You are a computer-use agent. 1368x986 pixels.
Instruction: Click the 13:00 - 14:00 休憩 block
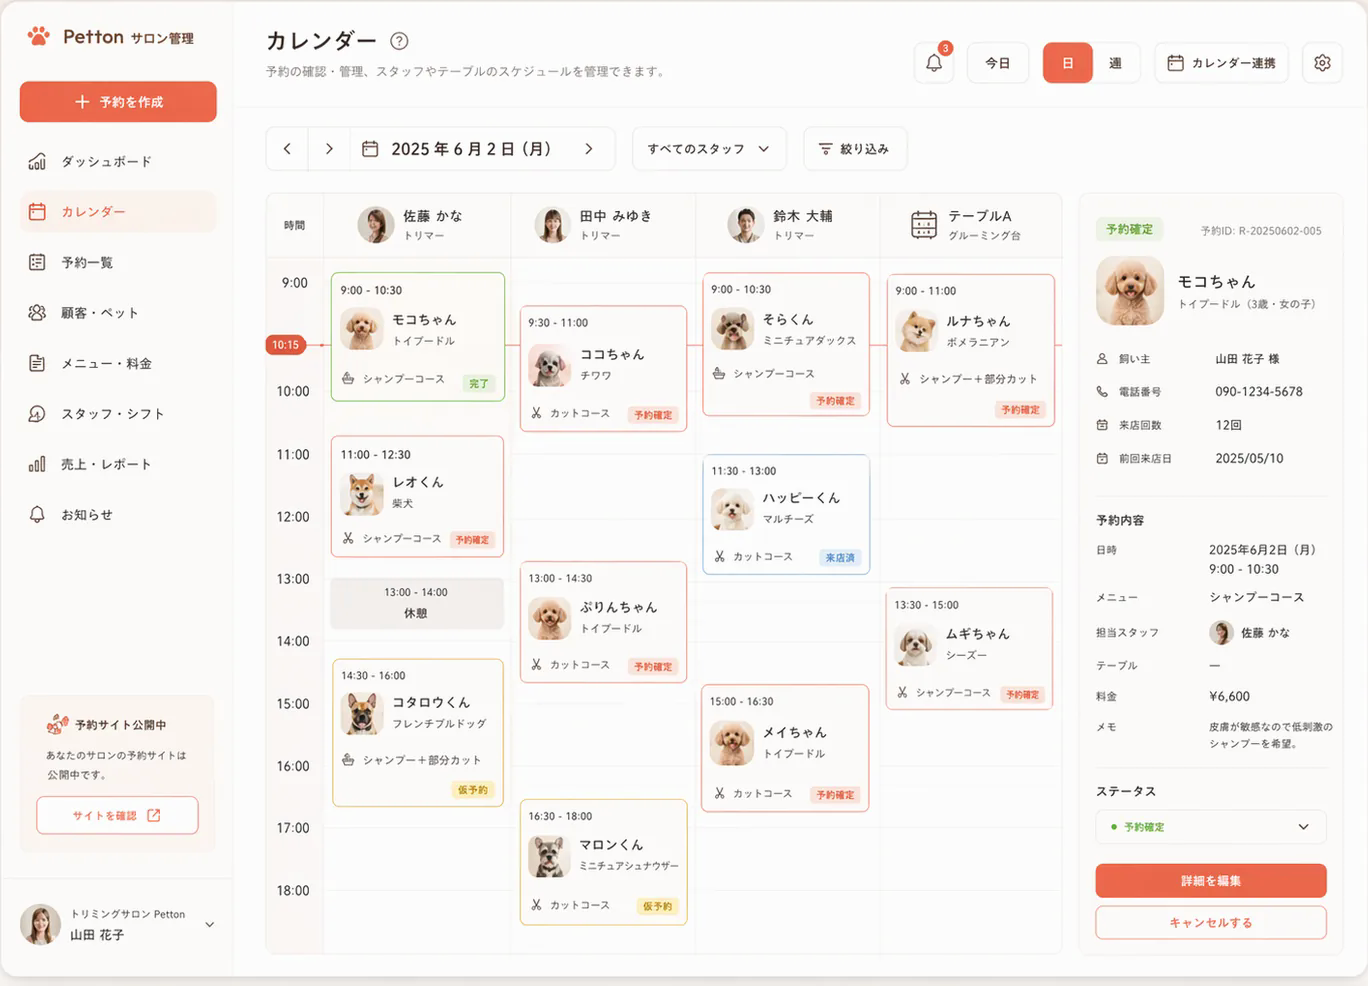(x=417, y=603)
